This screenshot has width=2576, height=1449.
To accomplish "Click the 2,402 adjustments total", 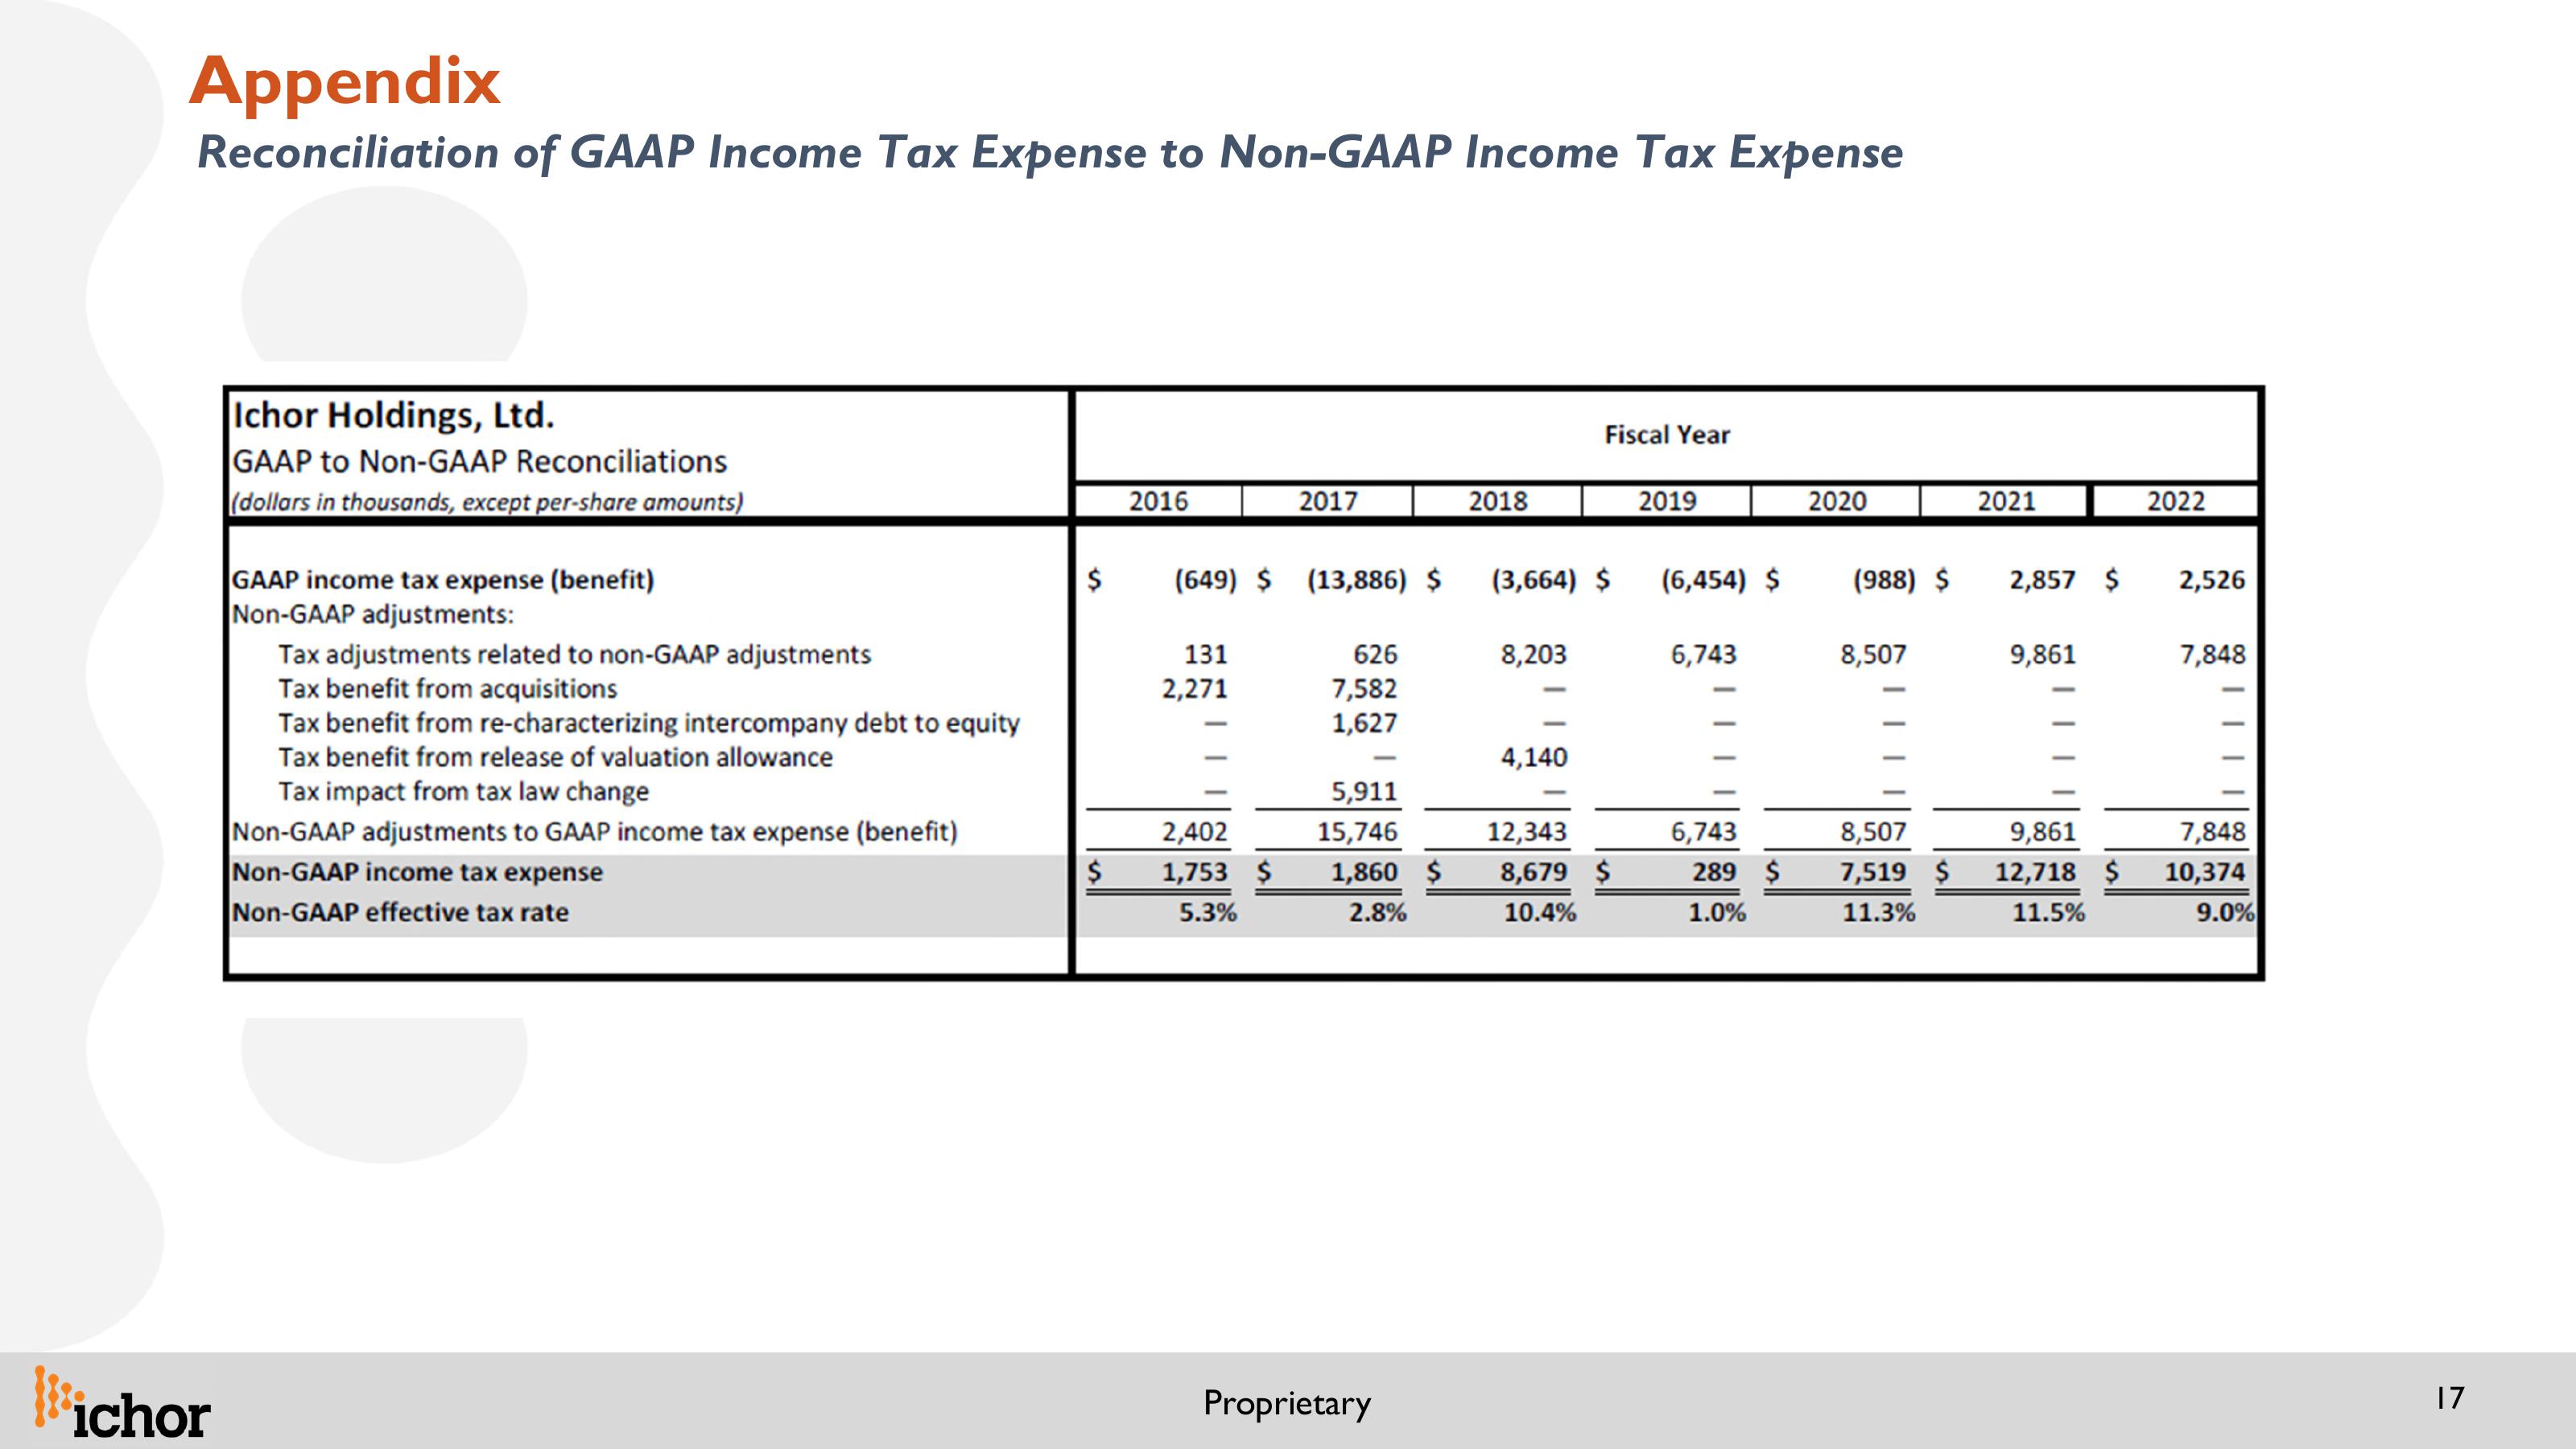I will [1194, 832].
